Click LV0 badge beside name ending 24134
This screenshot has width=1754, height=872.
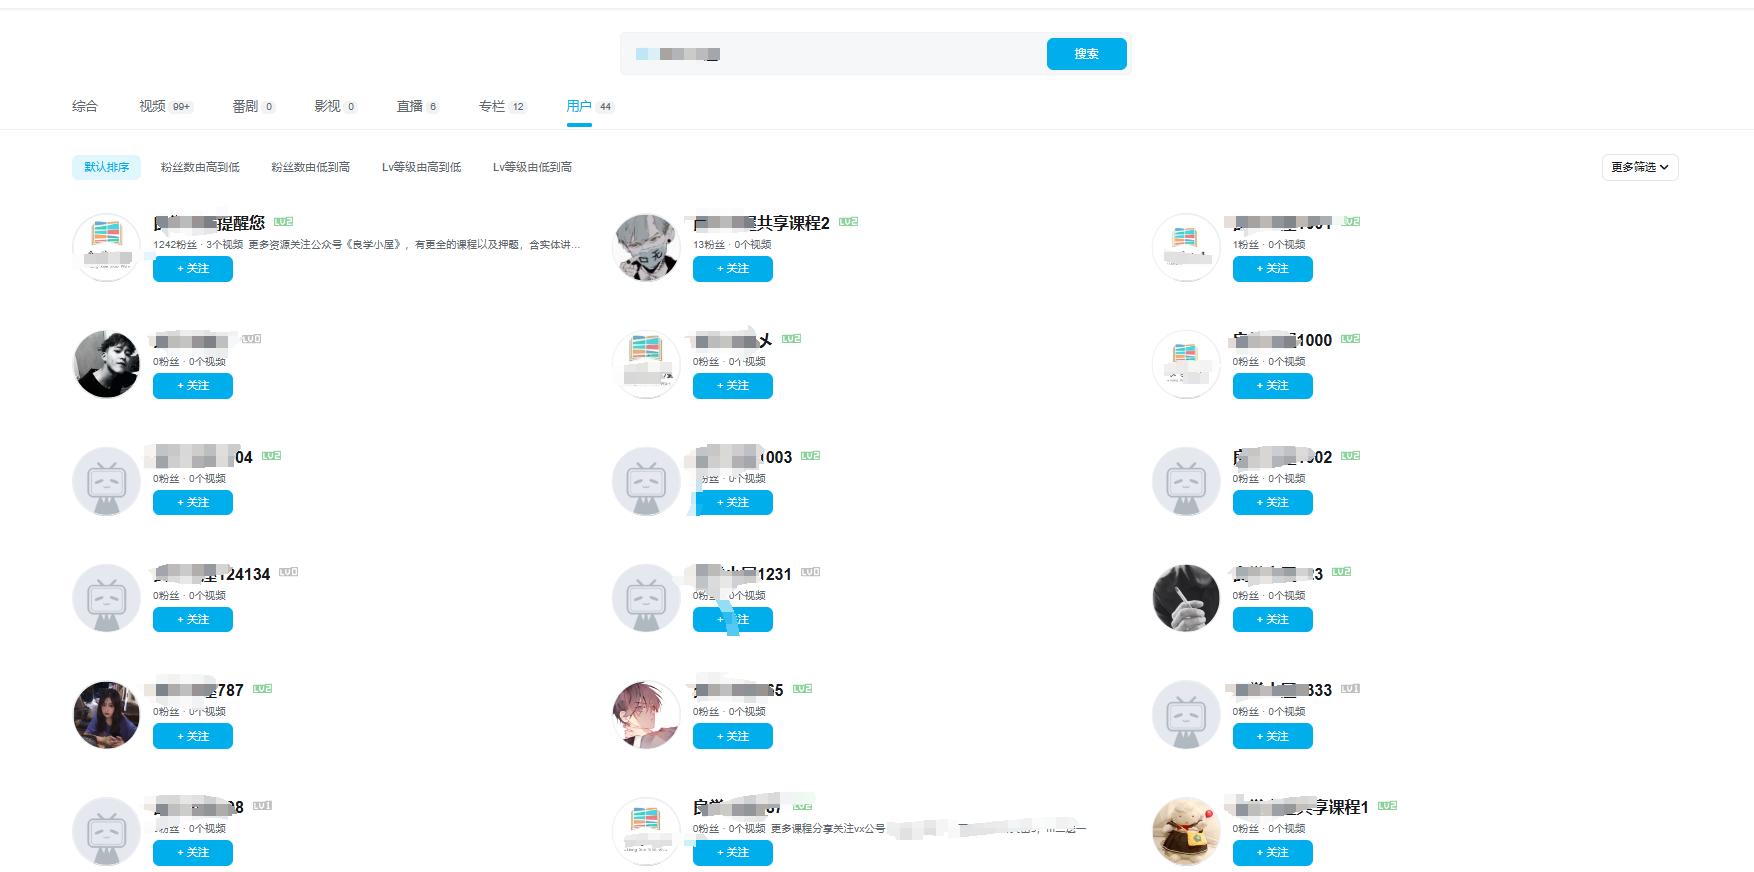[x=289, y=572]
